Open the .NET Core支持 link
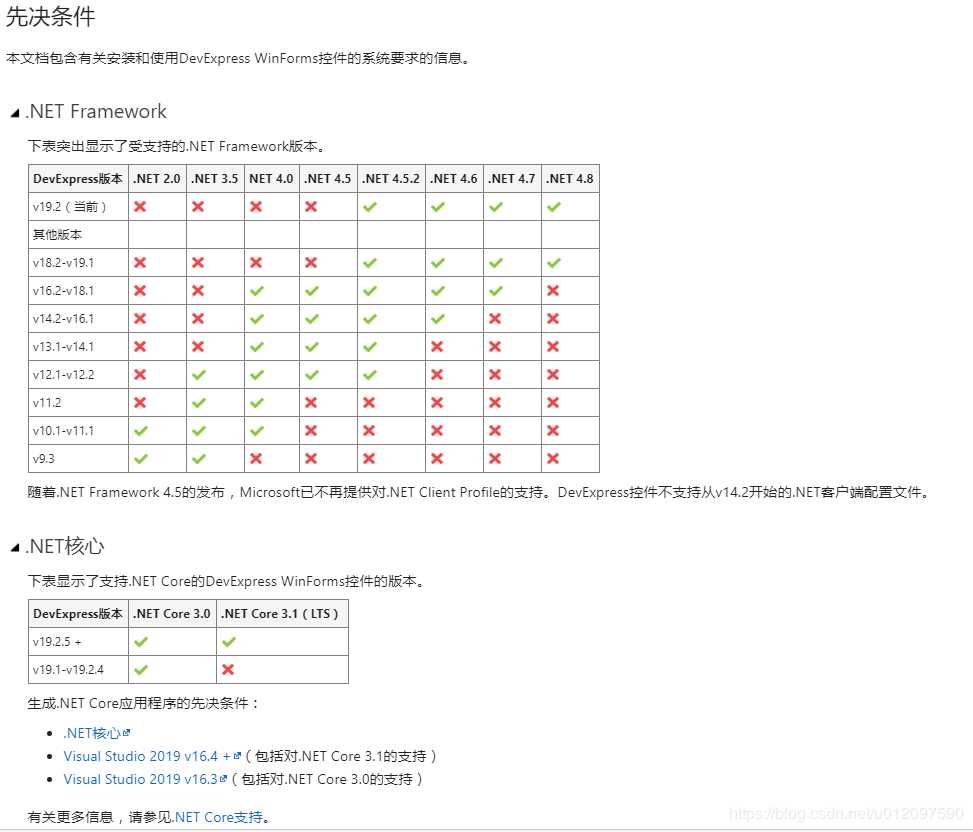The image size is (973, 832). click(219, 816)
